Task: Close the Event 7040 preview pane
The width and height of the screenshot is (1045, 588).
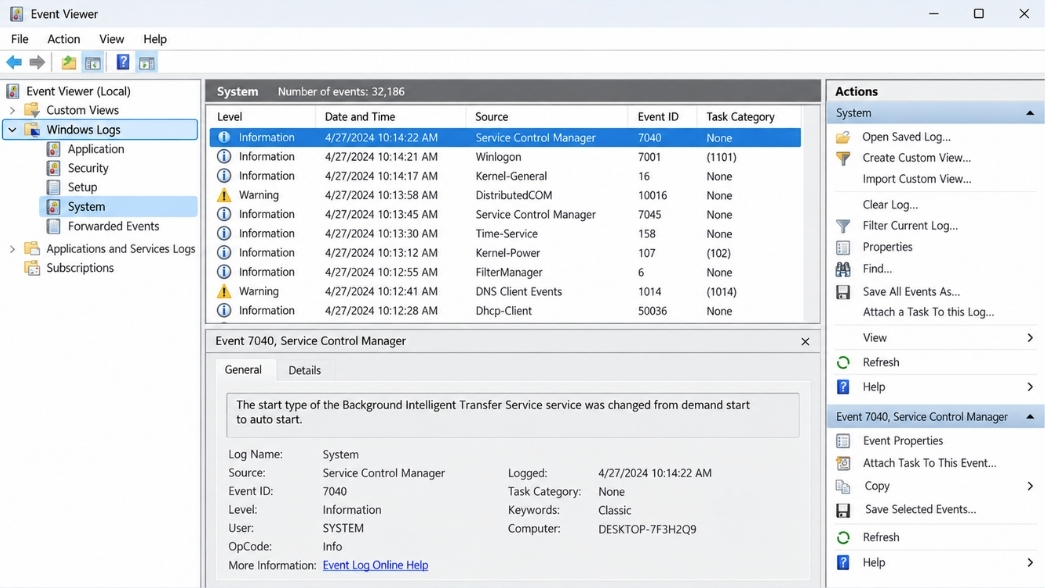Action: pyautogui.click(x=805, y=341)
